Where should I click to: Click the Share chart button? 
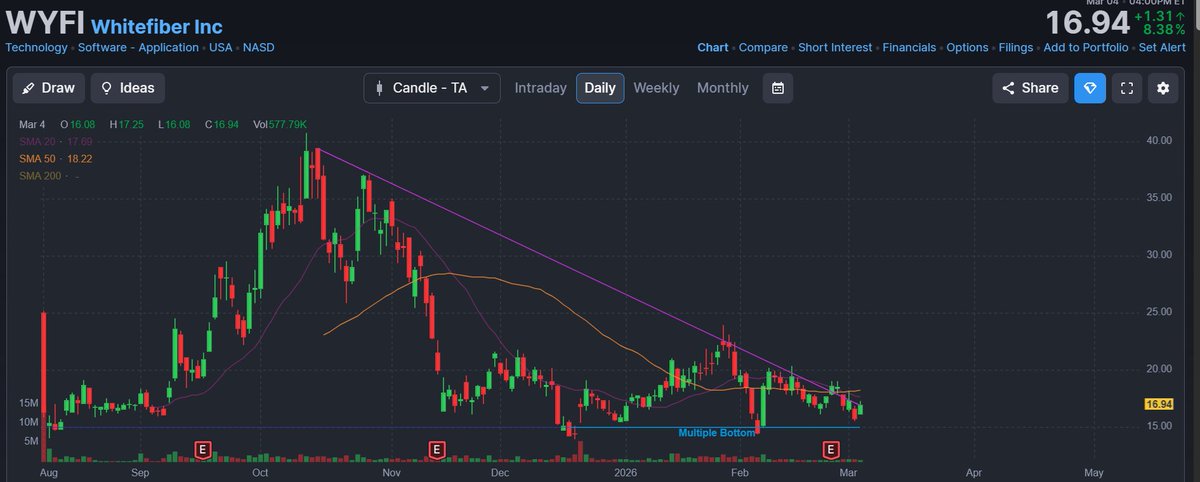(x=1030, y=88)
